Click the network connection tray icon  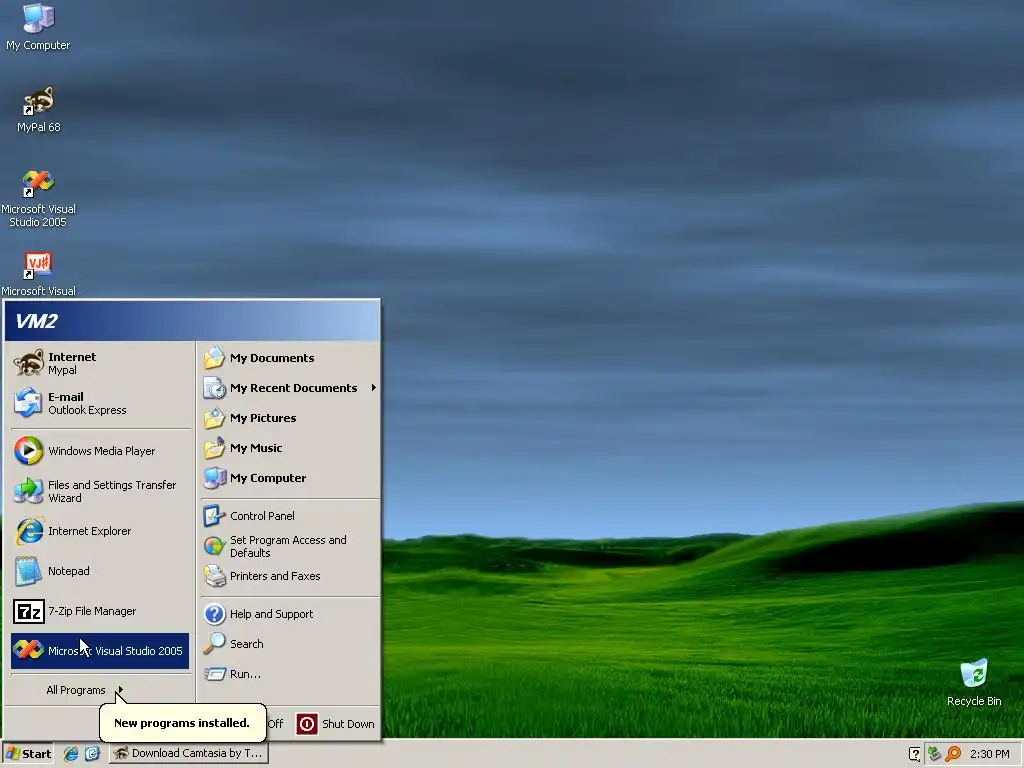pos(935,754)
